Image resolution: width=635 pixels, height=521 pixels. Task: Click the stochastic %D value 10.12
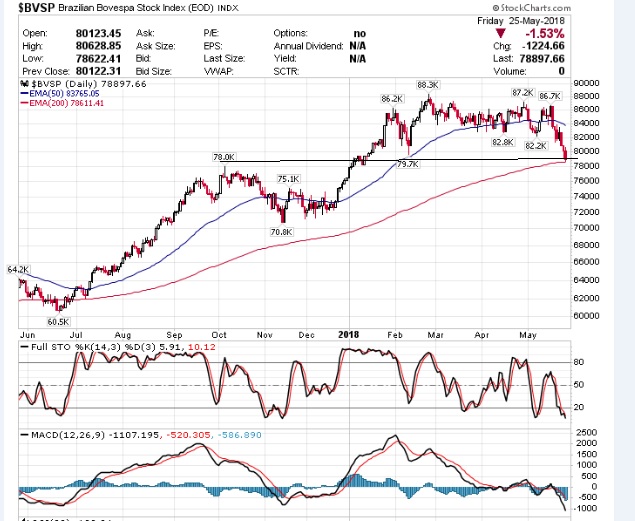tap(202, 347)
